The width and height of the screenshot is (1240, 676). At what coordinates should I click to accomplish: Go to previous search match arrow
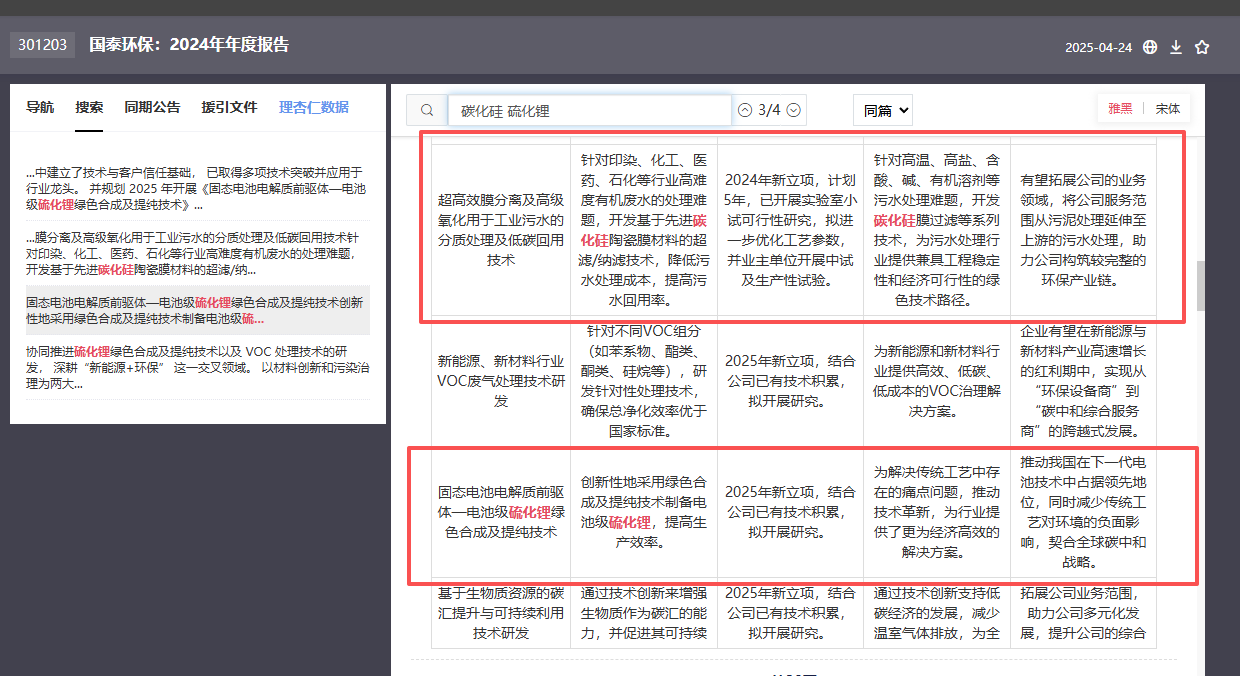pos(745,110)
